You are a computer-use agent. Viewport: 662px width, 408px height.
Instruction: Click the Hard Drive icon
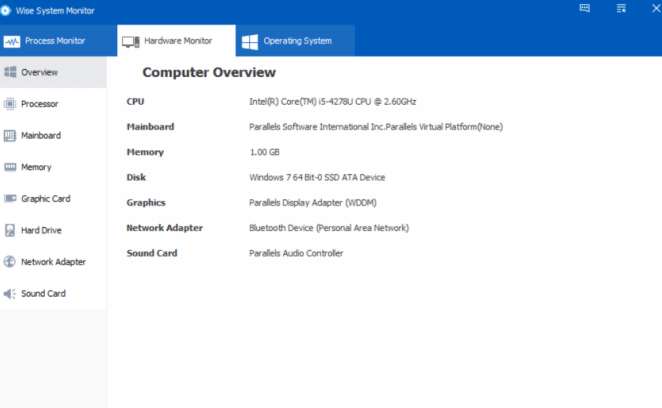(x=10, y=230)
